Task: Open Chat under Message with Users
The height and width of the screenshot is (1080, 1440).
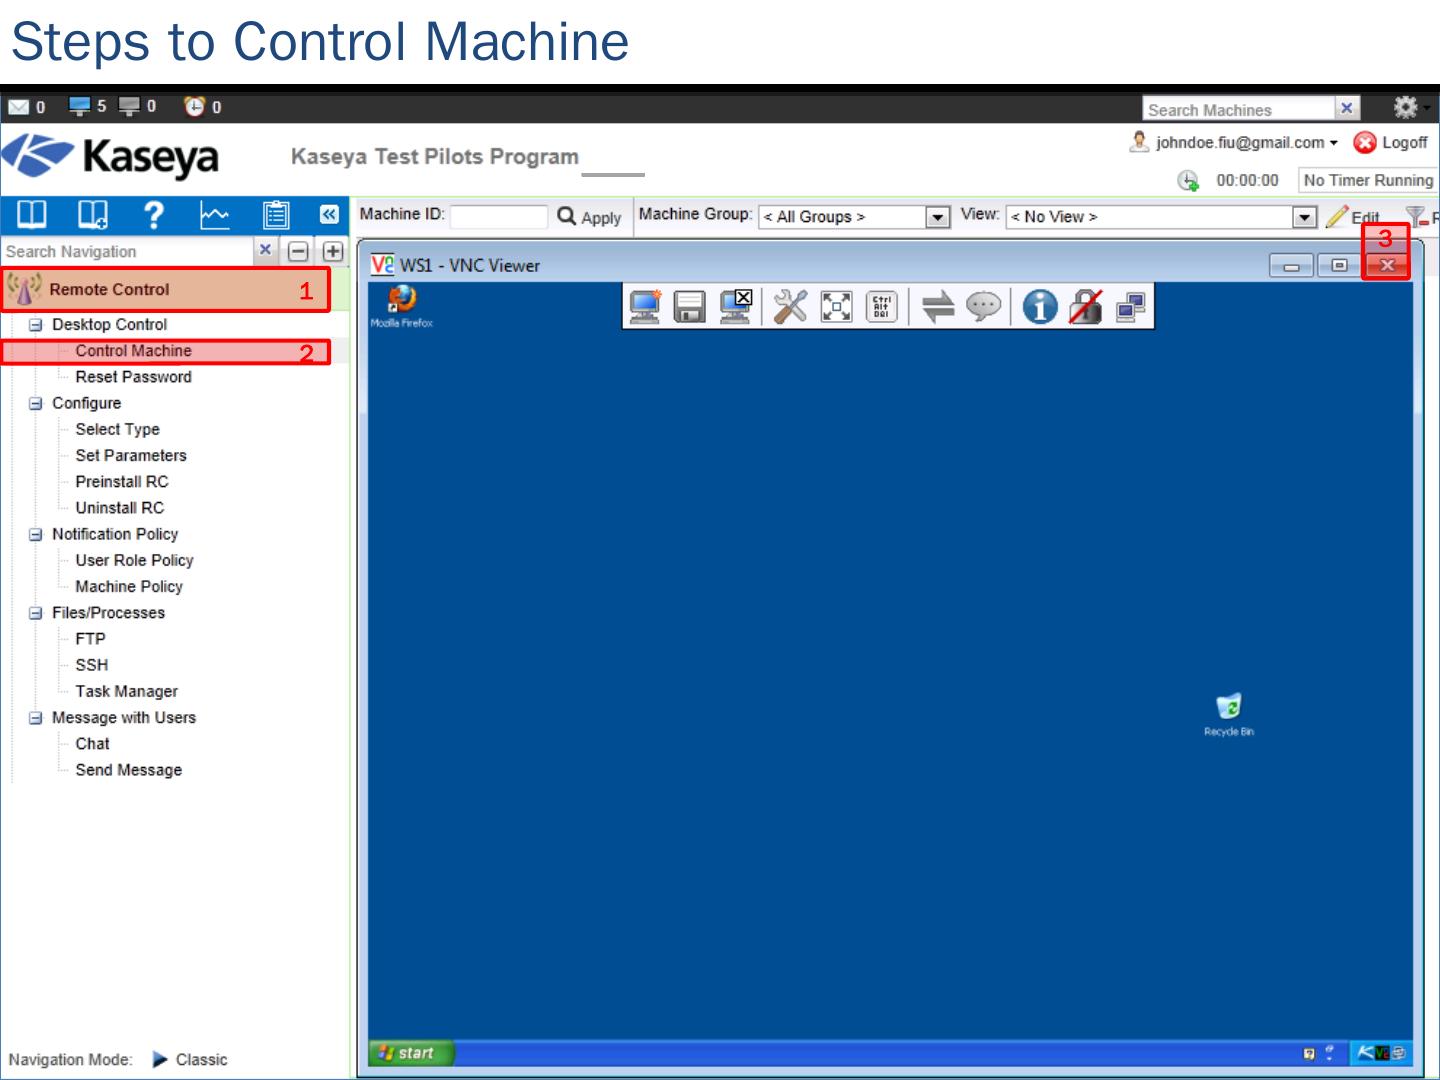Action: click(x=92, y=744)
